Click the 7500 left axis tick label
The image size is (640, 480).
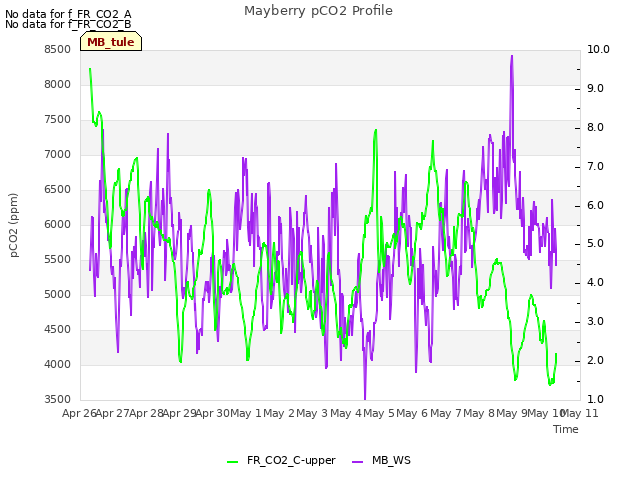coord(58,120)
